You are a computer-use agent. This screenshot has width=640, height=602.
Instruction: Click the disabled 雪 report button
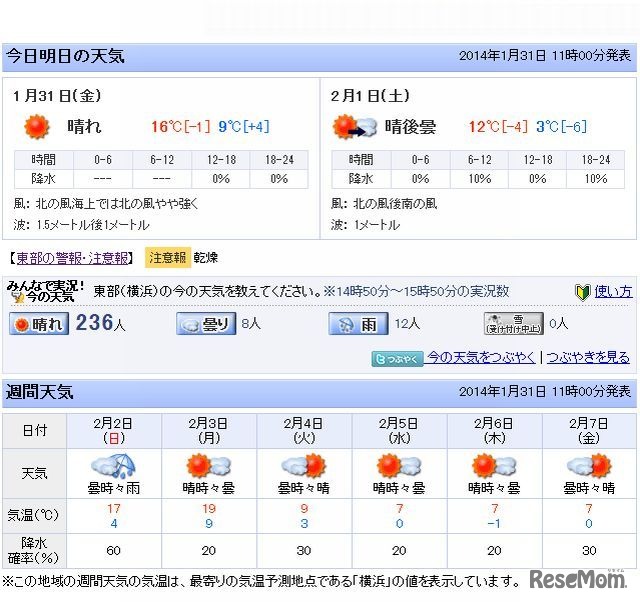tap(514, 324)
